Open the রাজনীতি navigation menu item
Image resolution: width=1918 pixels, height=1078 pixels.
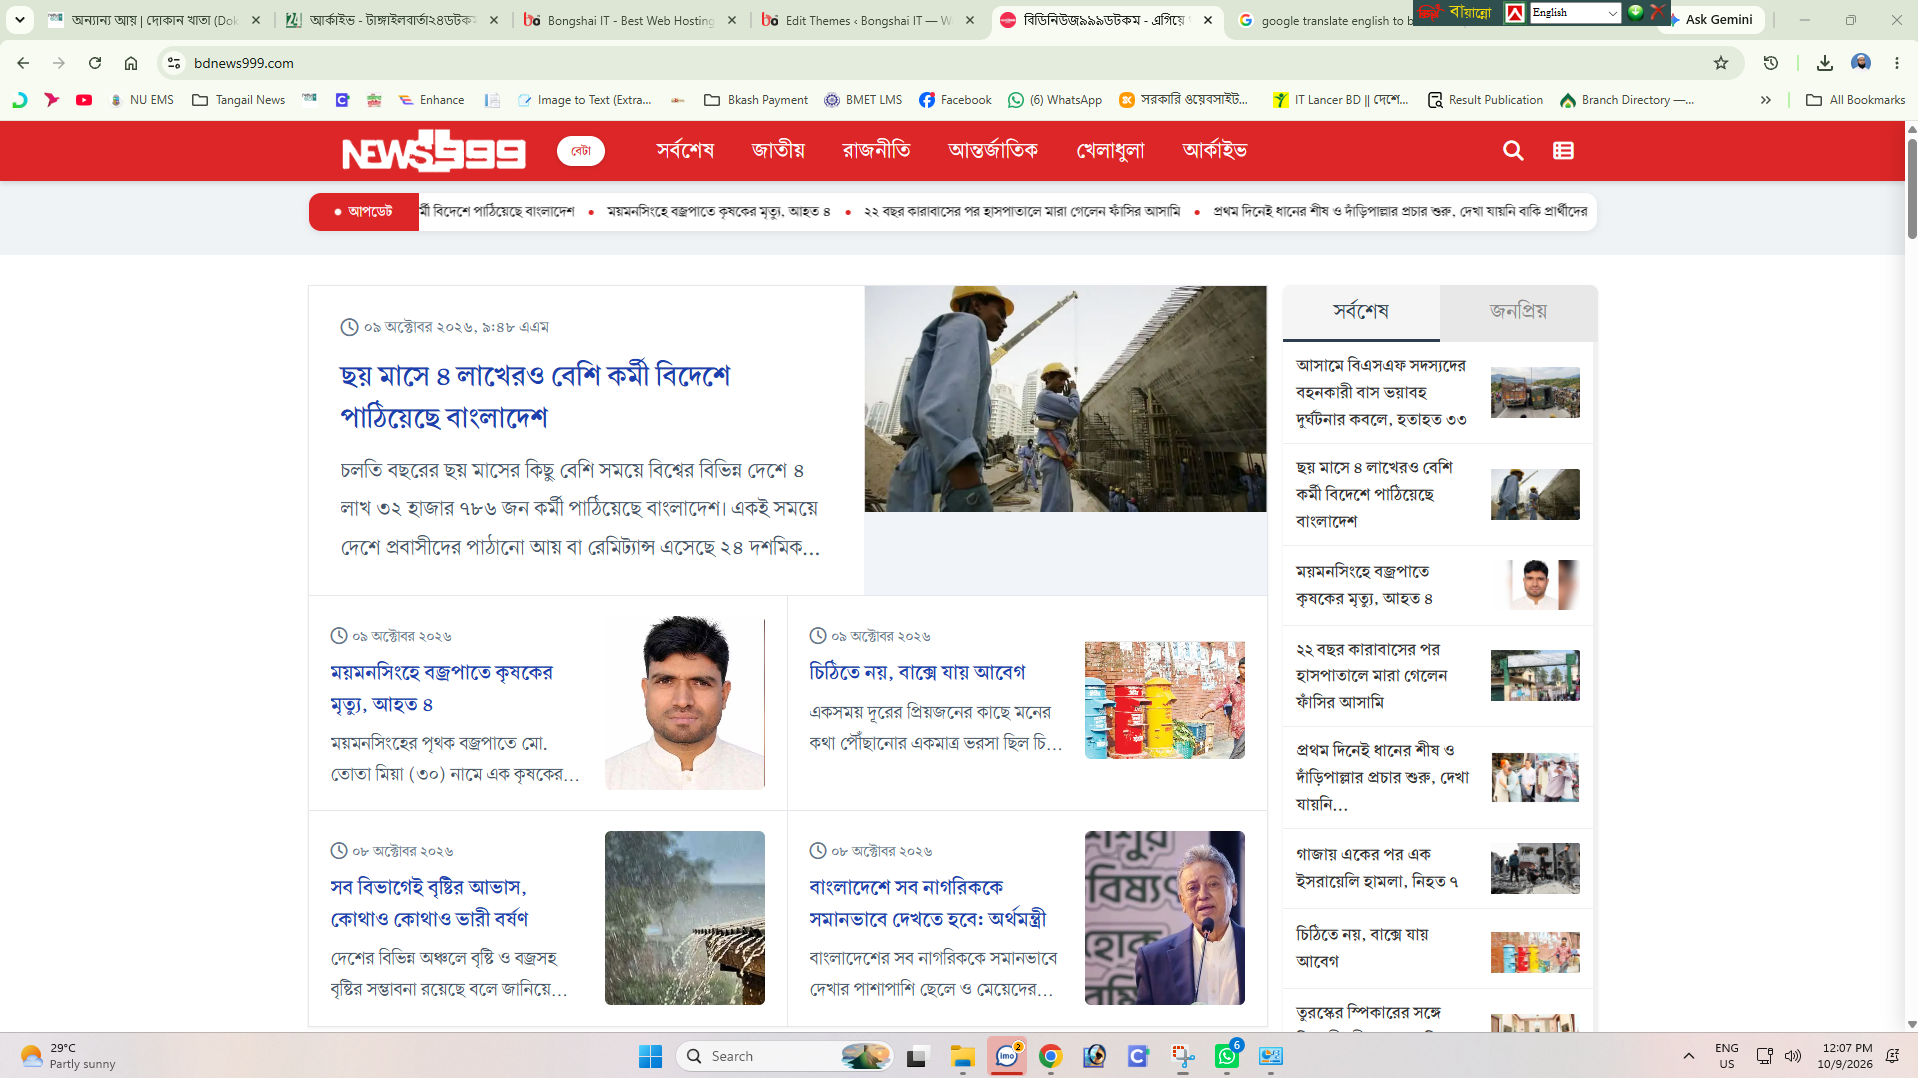click(876, 151)
